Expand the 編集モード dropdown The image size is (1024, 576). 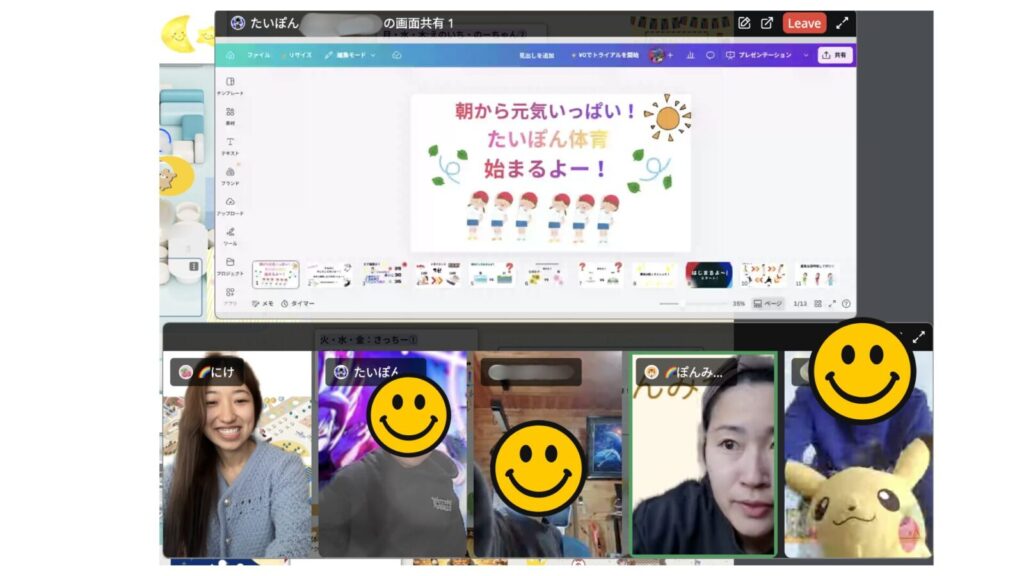pyautogui.click(x=350, y=55)
